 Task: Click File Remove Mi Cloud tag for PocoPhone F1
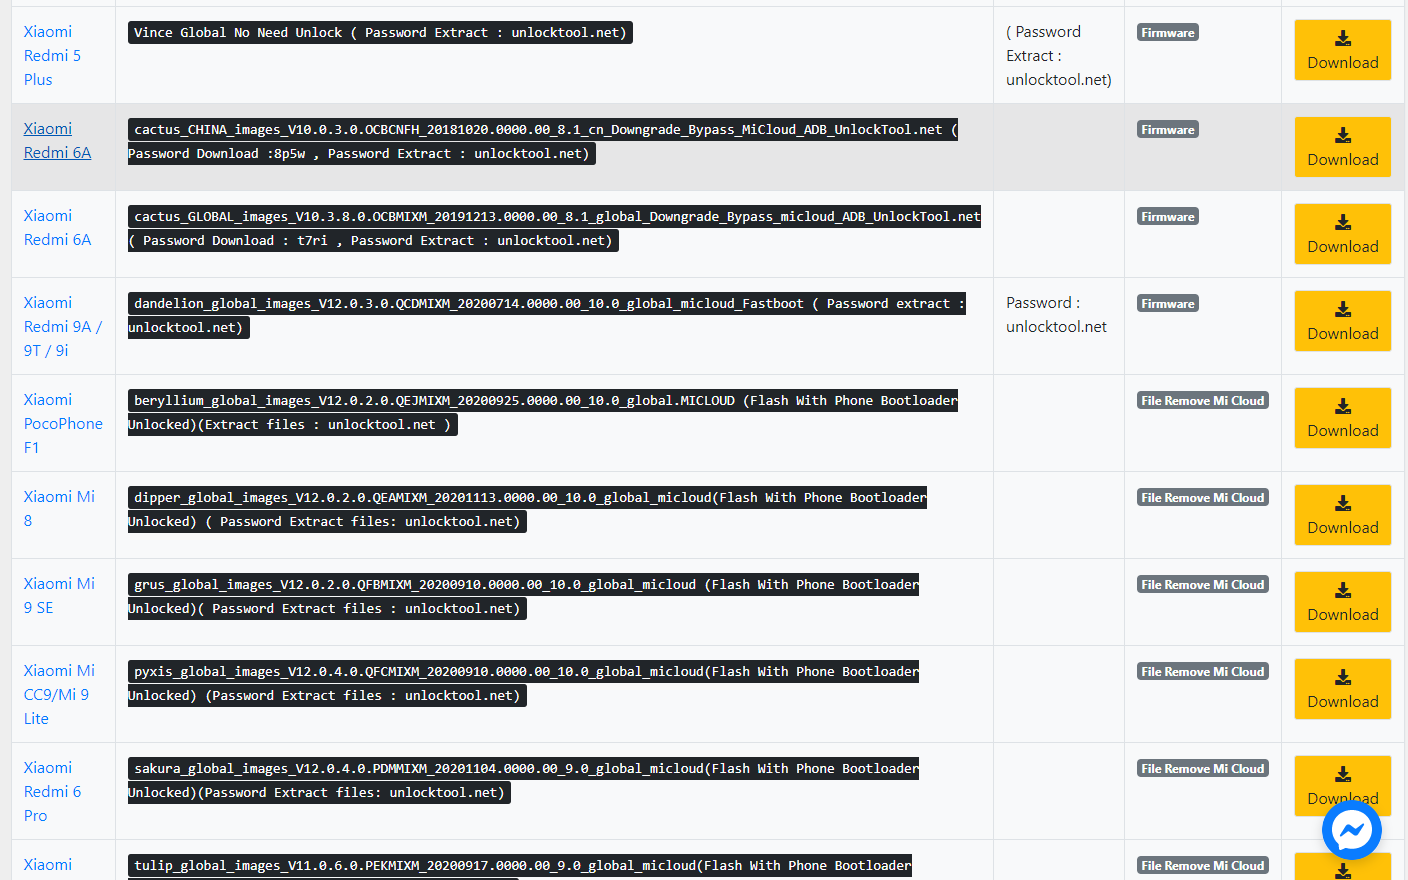(x=1202, y=401)
